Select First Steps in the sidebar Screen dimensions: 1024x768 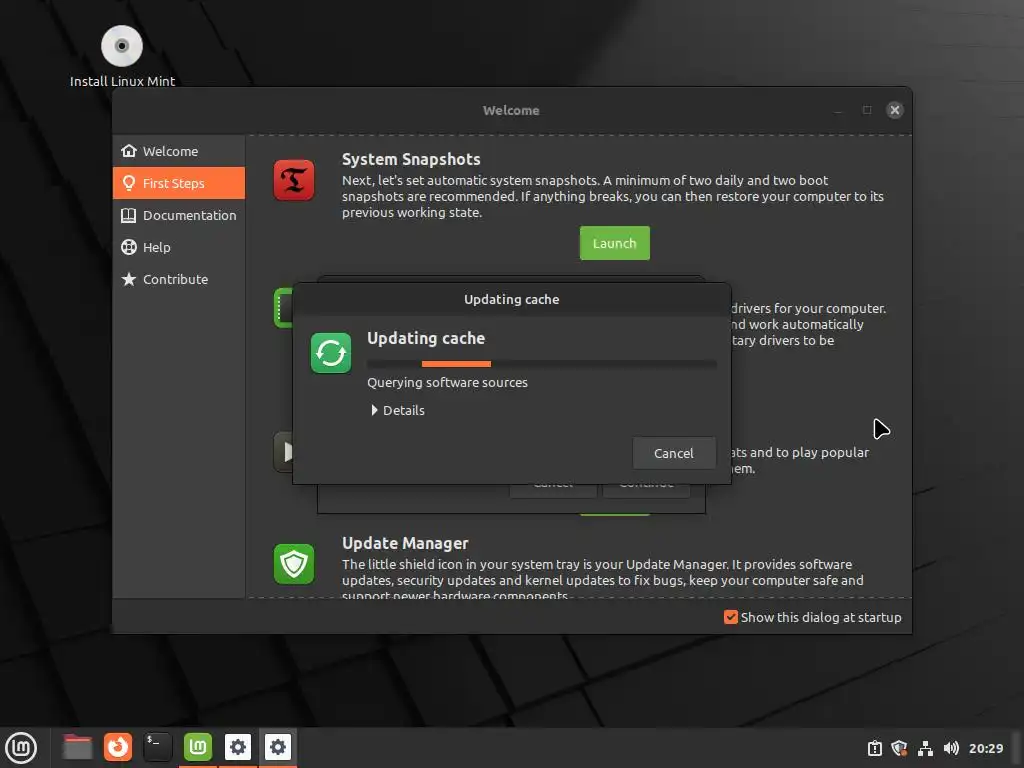pyautogui.click(x=178, y=183)
